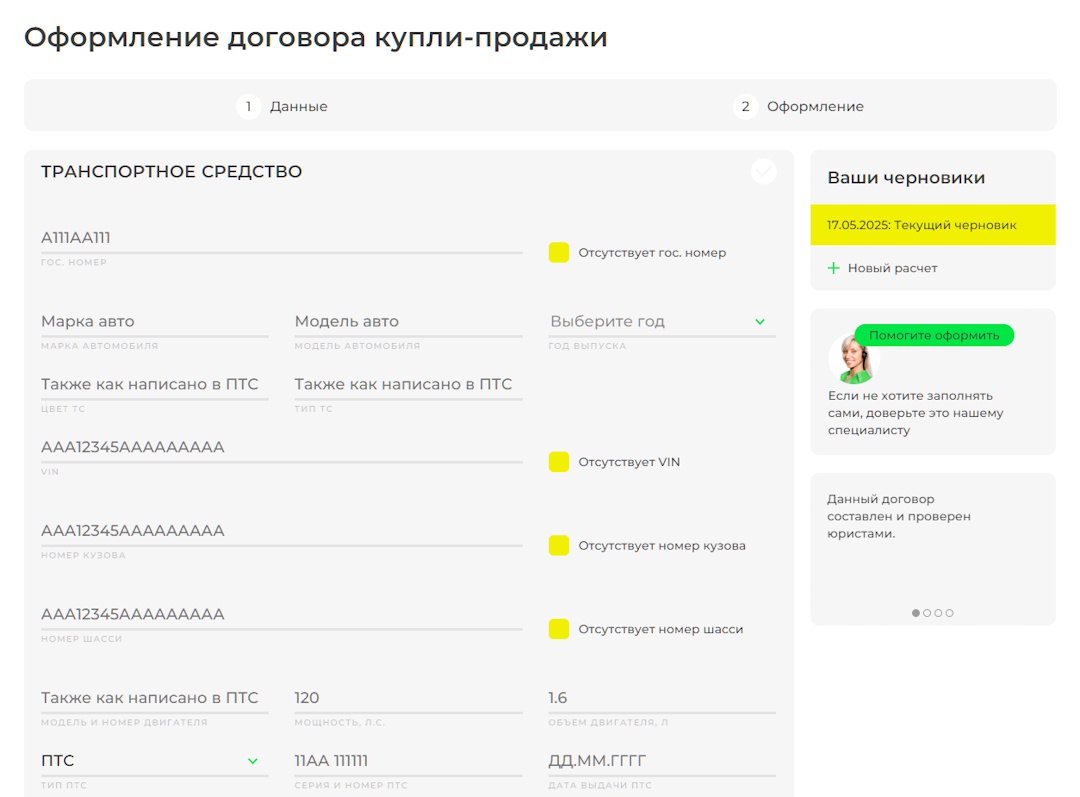The height and width of the screenshot is (797, 1080).
Task: Click the checkmark icon in Транспортное средство header
Action: [763, 172]
